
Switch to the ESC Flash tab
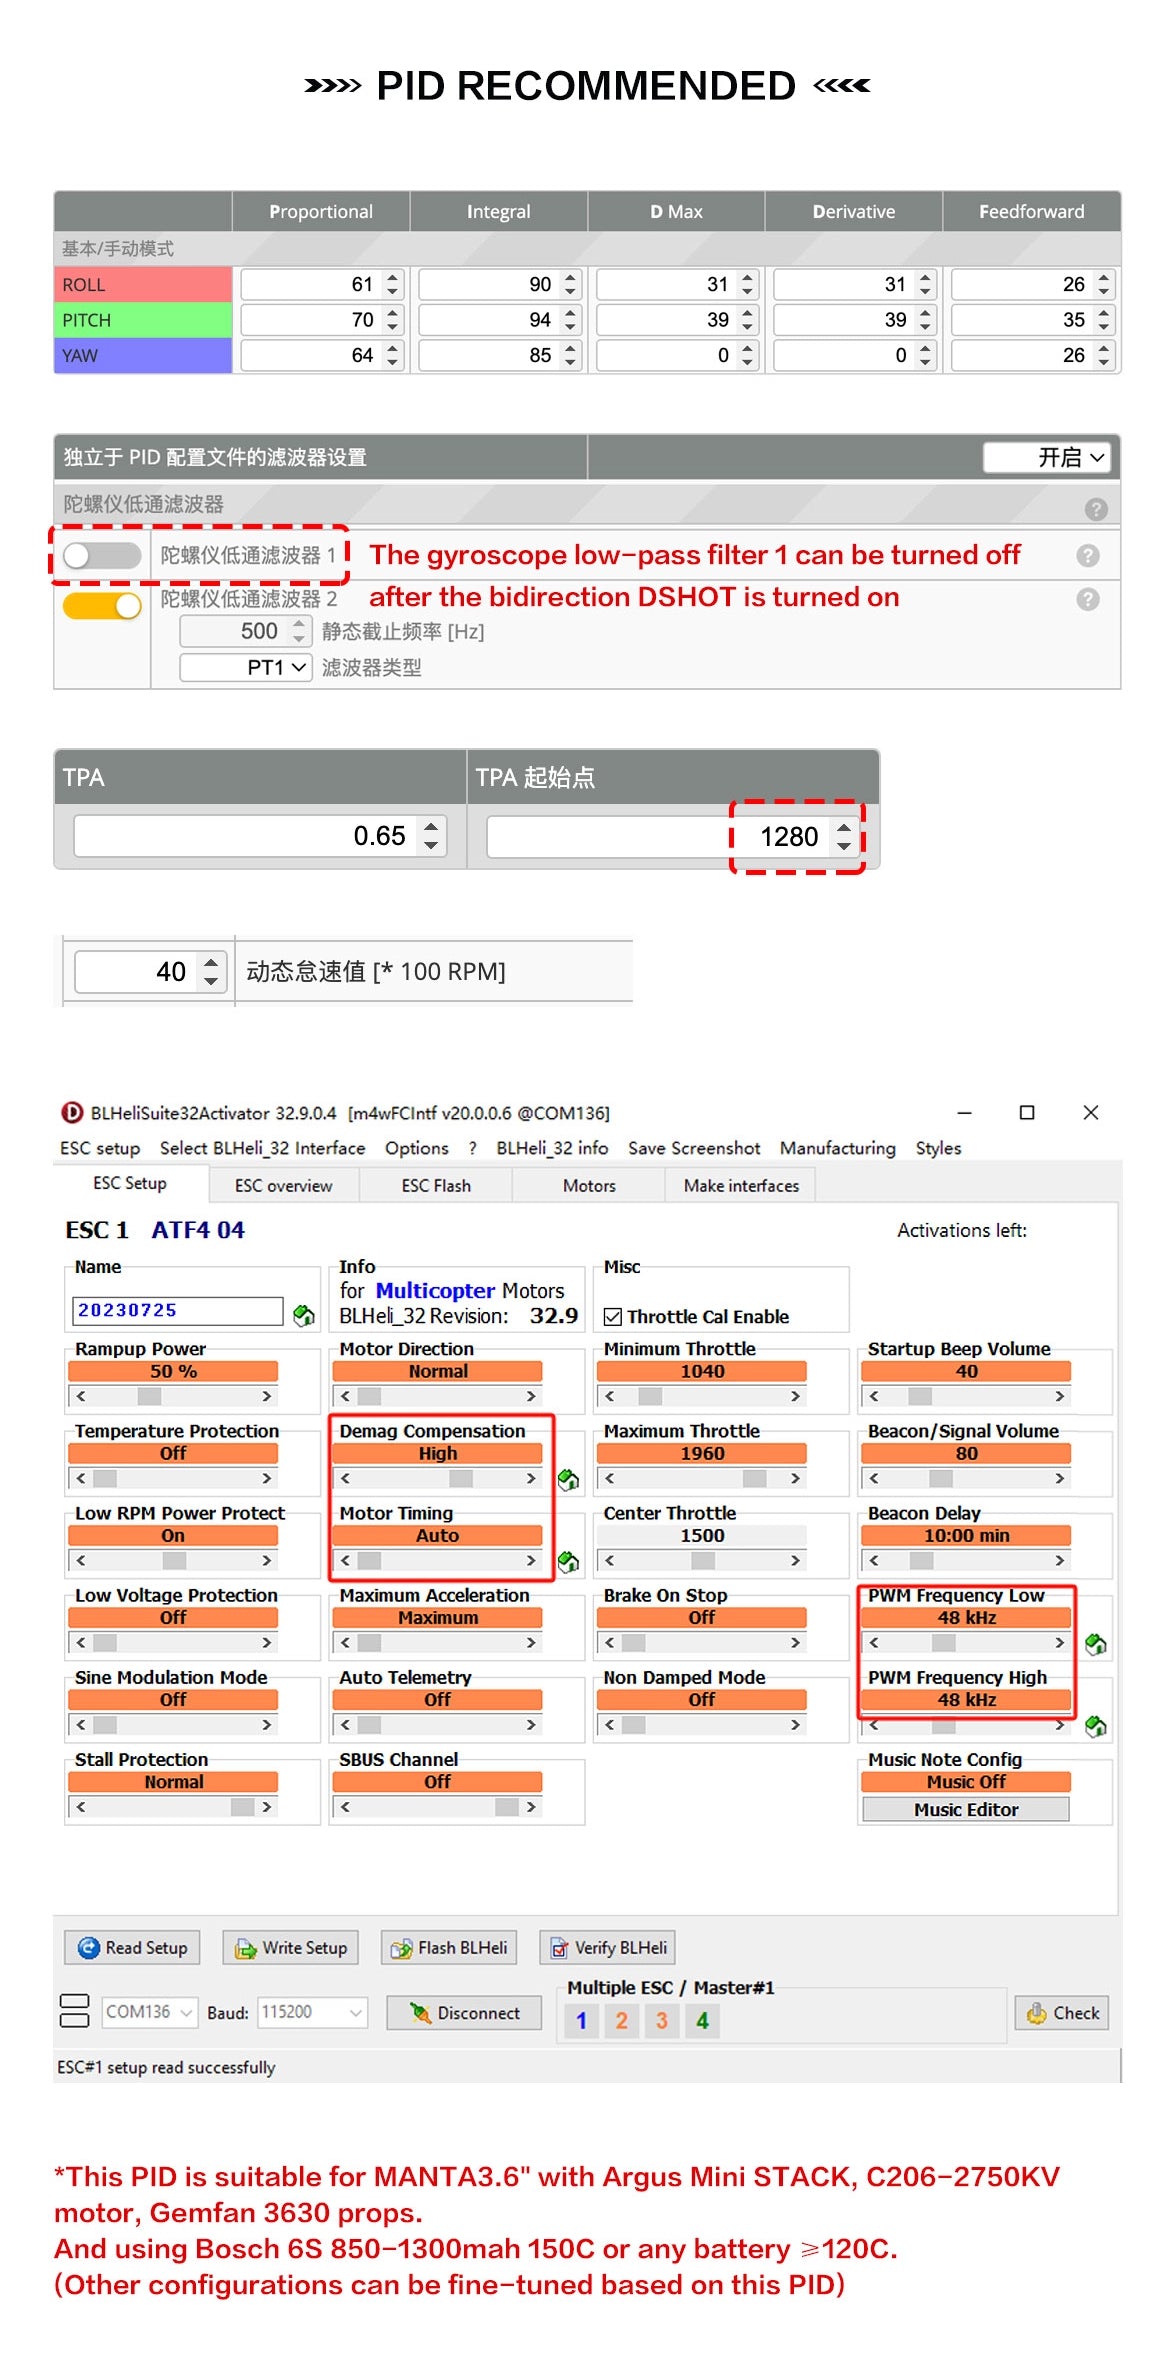pos(436,1186)
